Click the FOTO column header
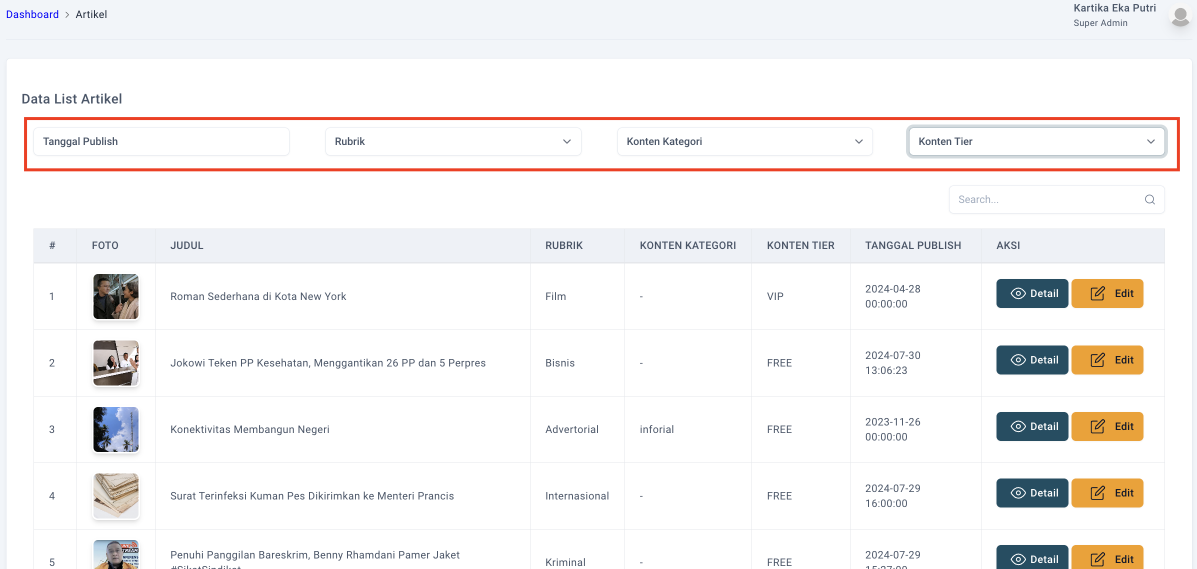1197x569 pixels. click(105, 245)
